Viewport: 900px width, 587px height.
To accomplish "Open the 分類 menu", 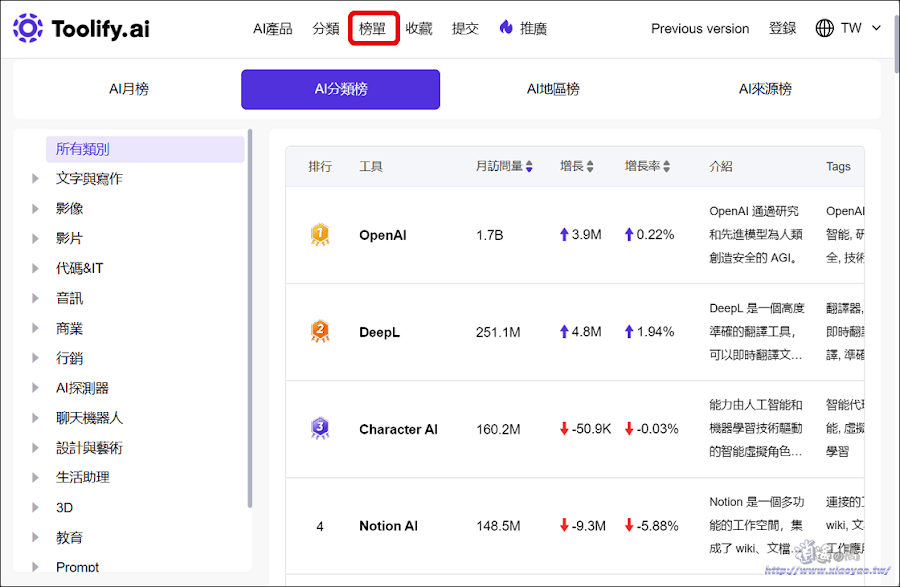I will tap(325, 28).
